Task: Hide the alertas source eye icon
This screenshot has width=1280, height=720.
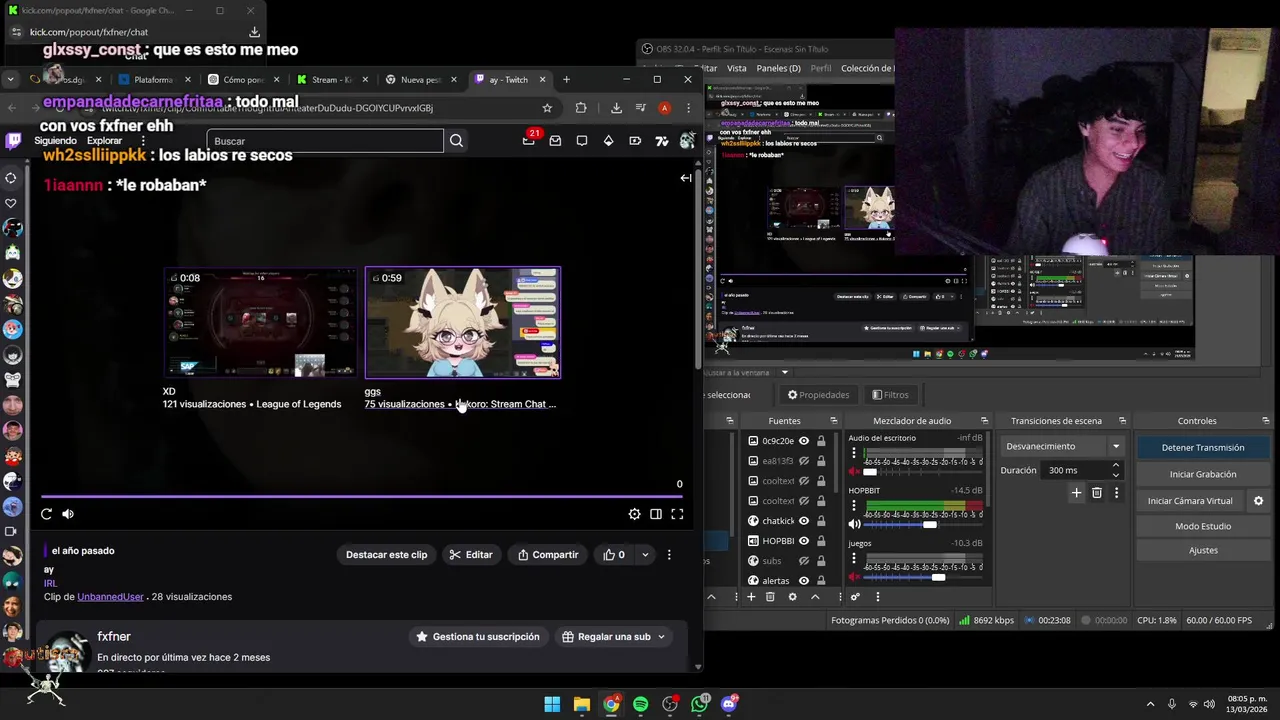Action: click(x=803, y=581)
